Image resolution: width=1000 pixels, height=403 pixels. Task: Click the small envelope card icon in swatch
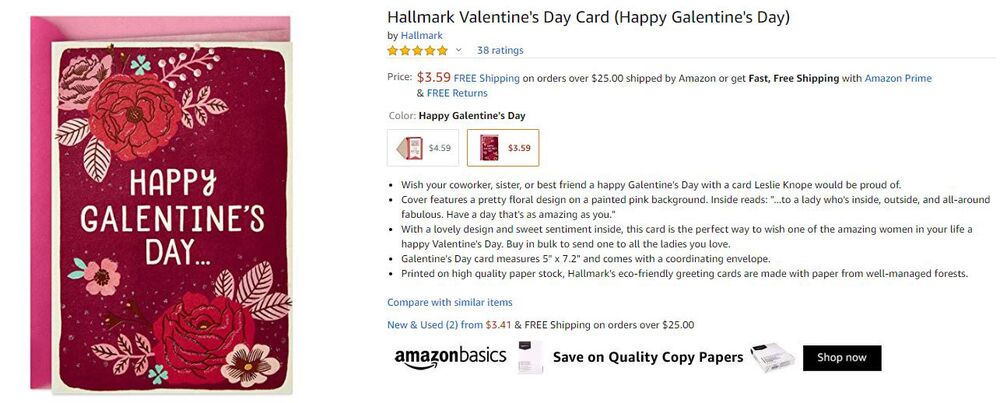pyautogui.click(x=410, y=148)
